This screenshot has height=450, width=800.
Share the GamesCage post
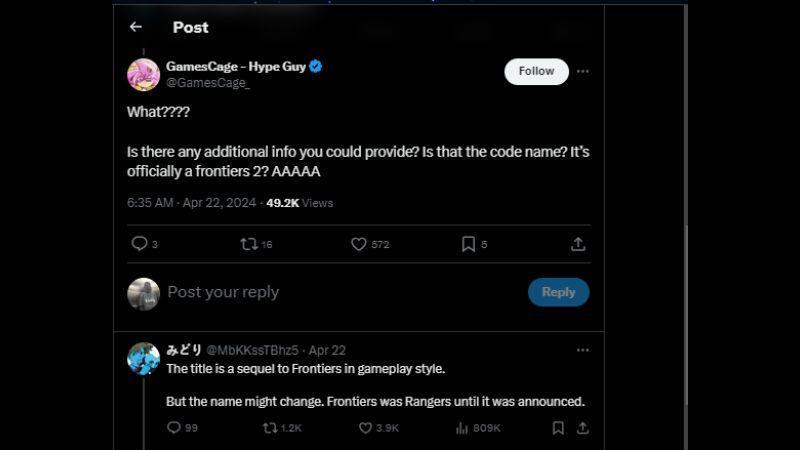click(578, 244)
